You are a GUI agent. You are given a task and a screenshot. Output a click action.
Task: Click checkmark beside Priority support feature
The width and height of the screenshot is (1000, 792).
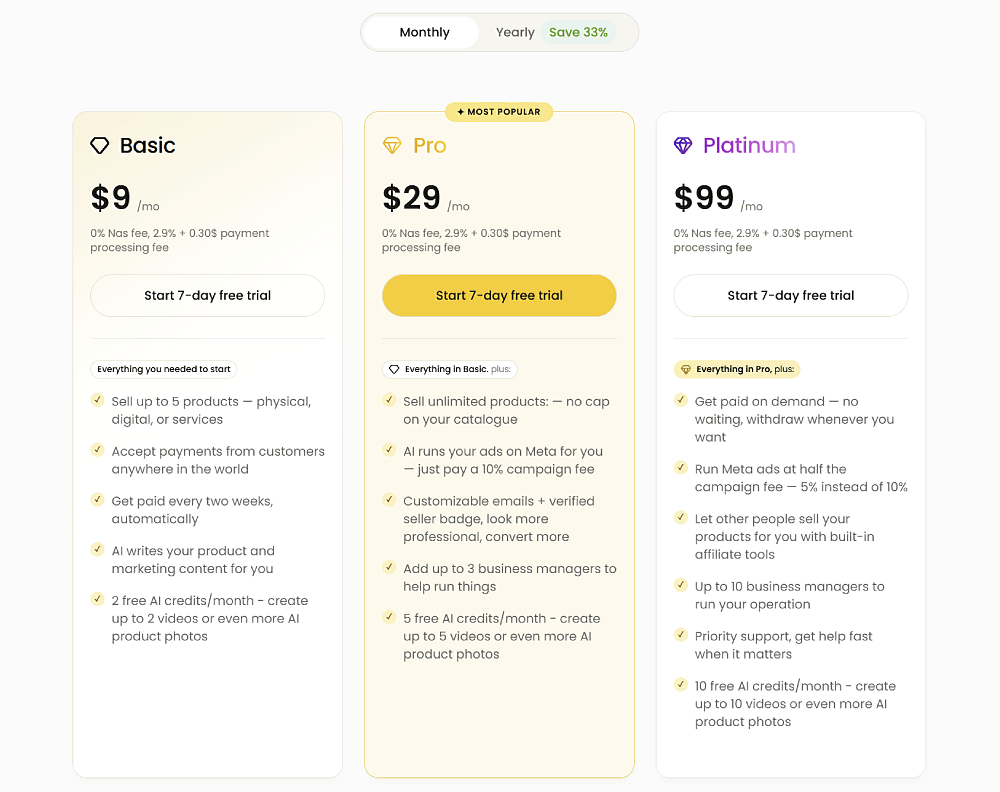681,635
